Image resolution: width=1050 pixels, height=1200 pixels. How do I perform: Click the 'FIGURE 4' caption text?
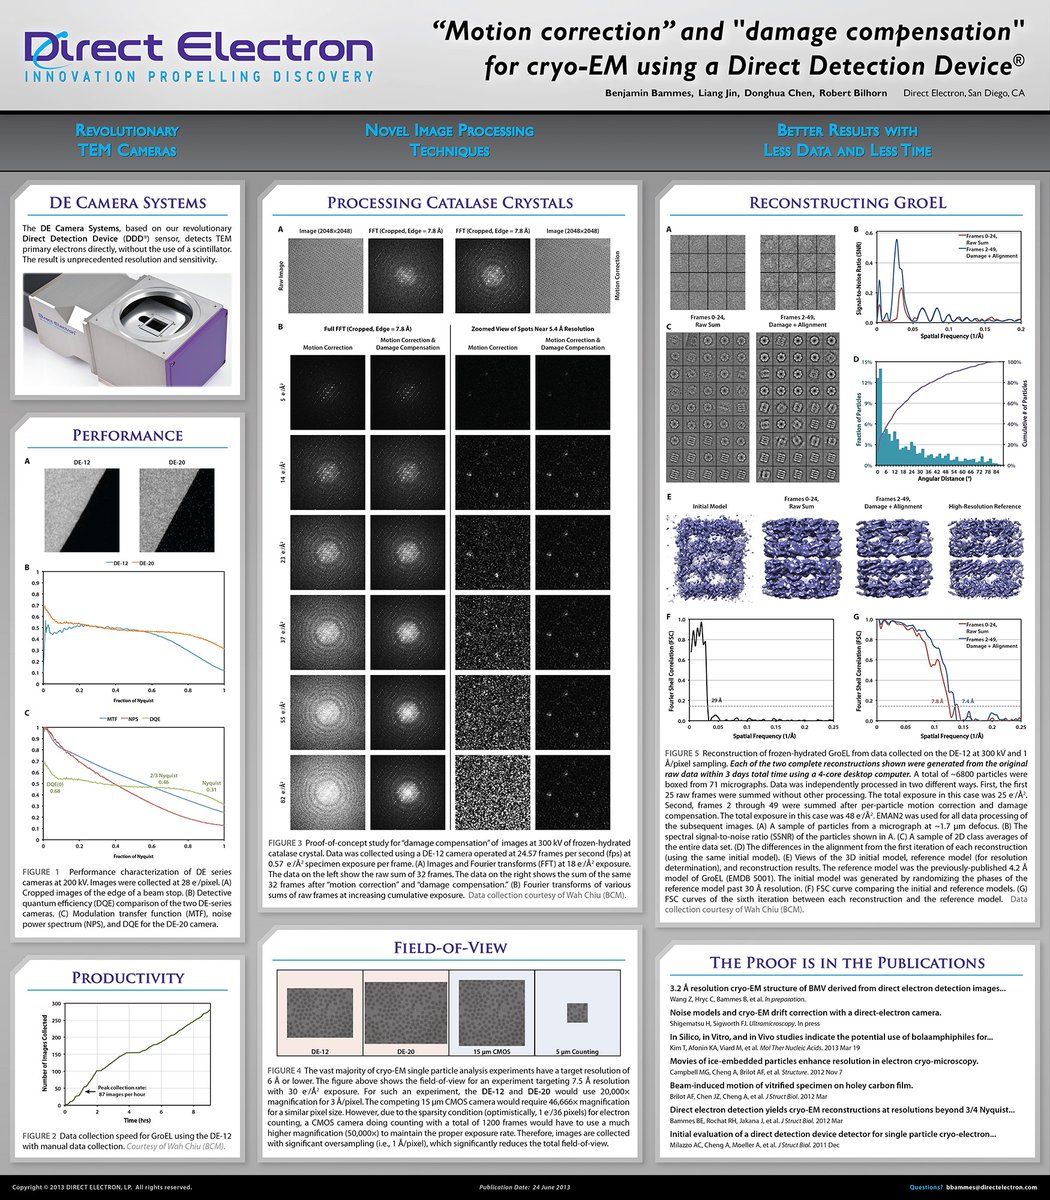[x=450, y=1108]
